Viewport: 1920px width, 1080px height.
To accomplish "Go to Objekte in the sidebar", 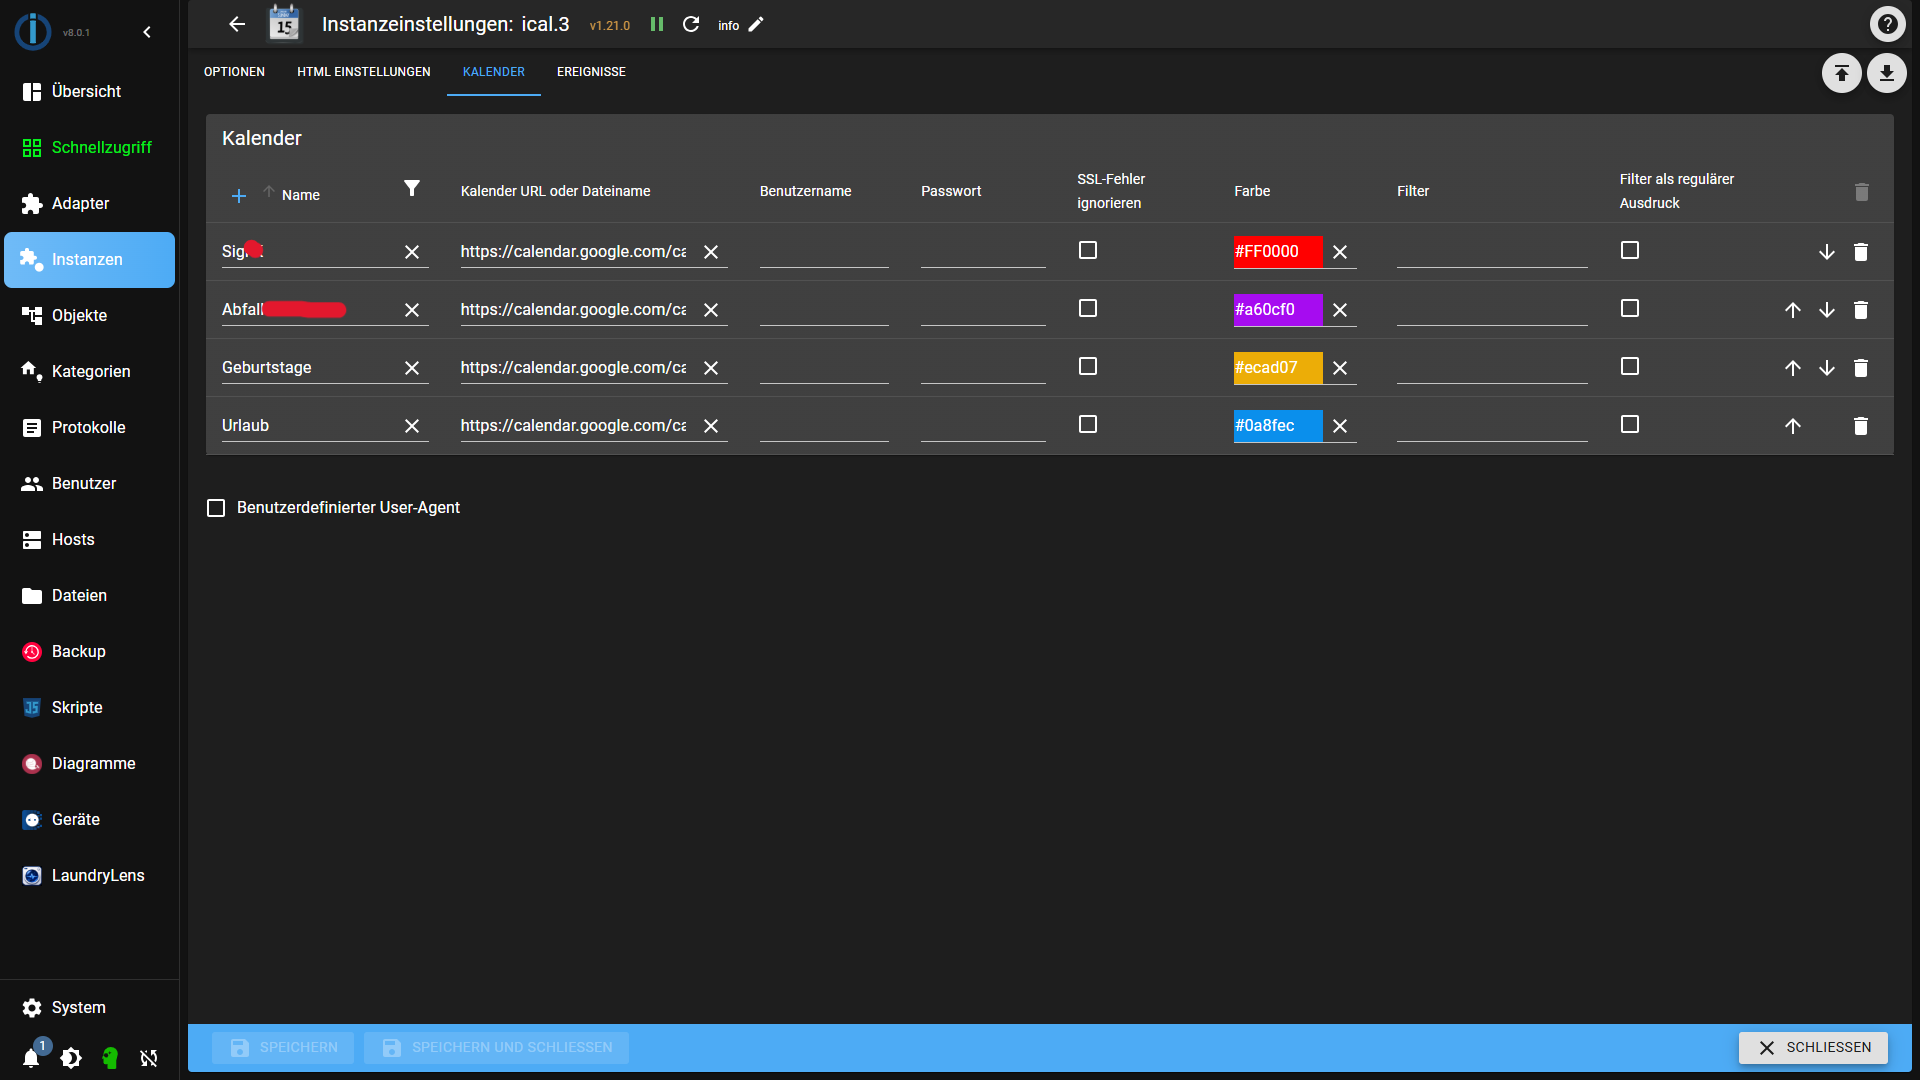I will (89, 316).
